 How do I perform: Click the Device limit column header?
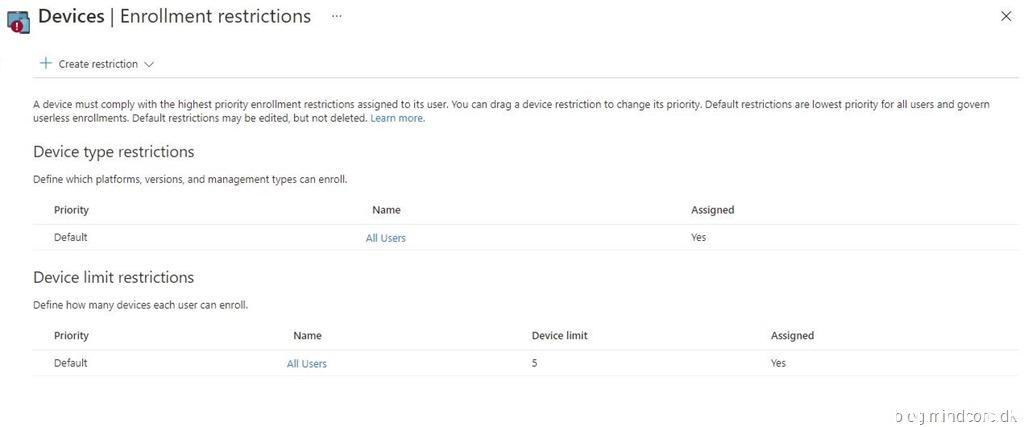[559, 336]
